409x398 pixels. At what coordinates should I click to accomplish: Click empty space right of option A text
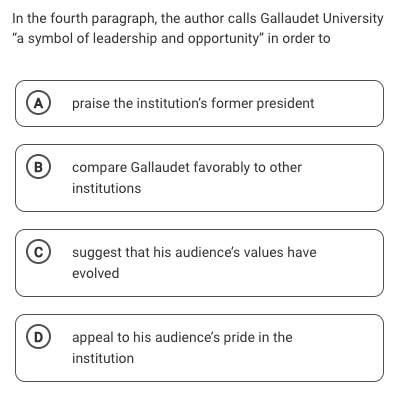pyautogui.click(x=347, y=103)
